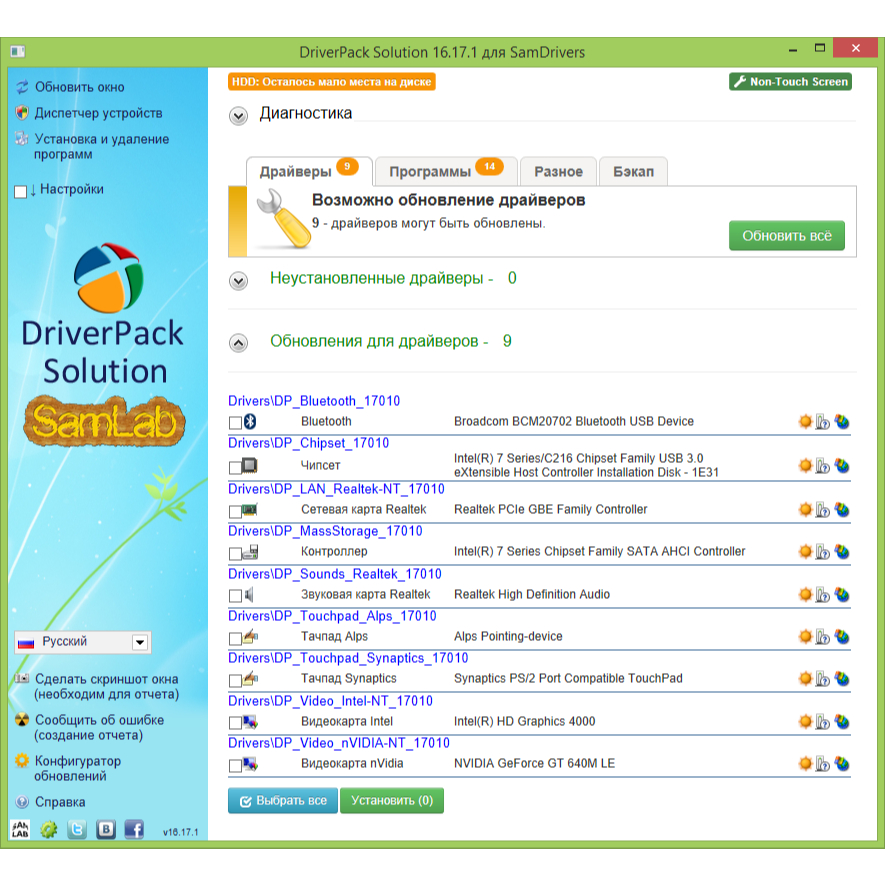
Task: Expand the Неустановленные драйверы section
Action: click(x=238, y=281)
